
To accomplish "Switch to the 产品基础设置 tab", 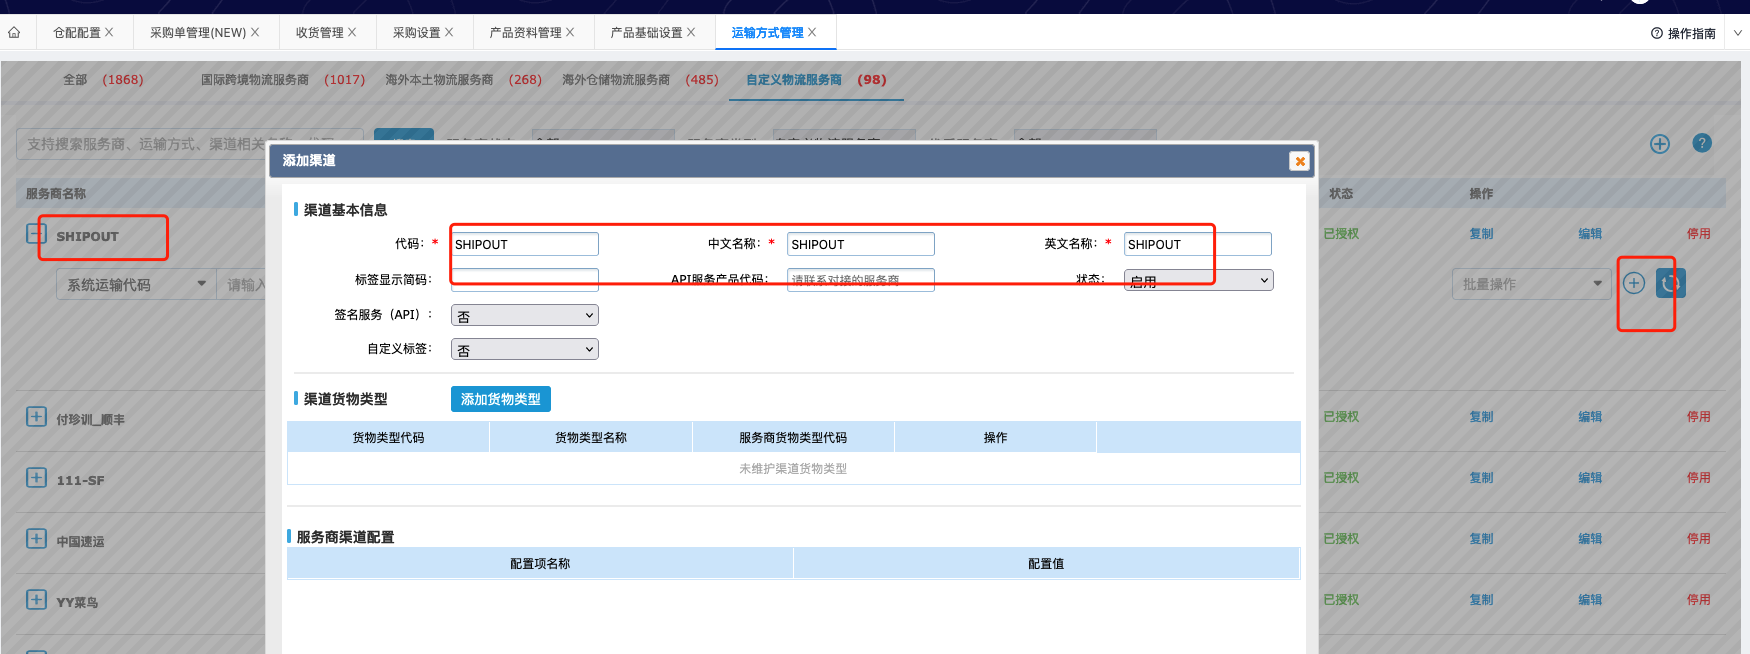I will tap(647, 33).
